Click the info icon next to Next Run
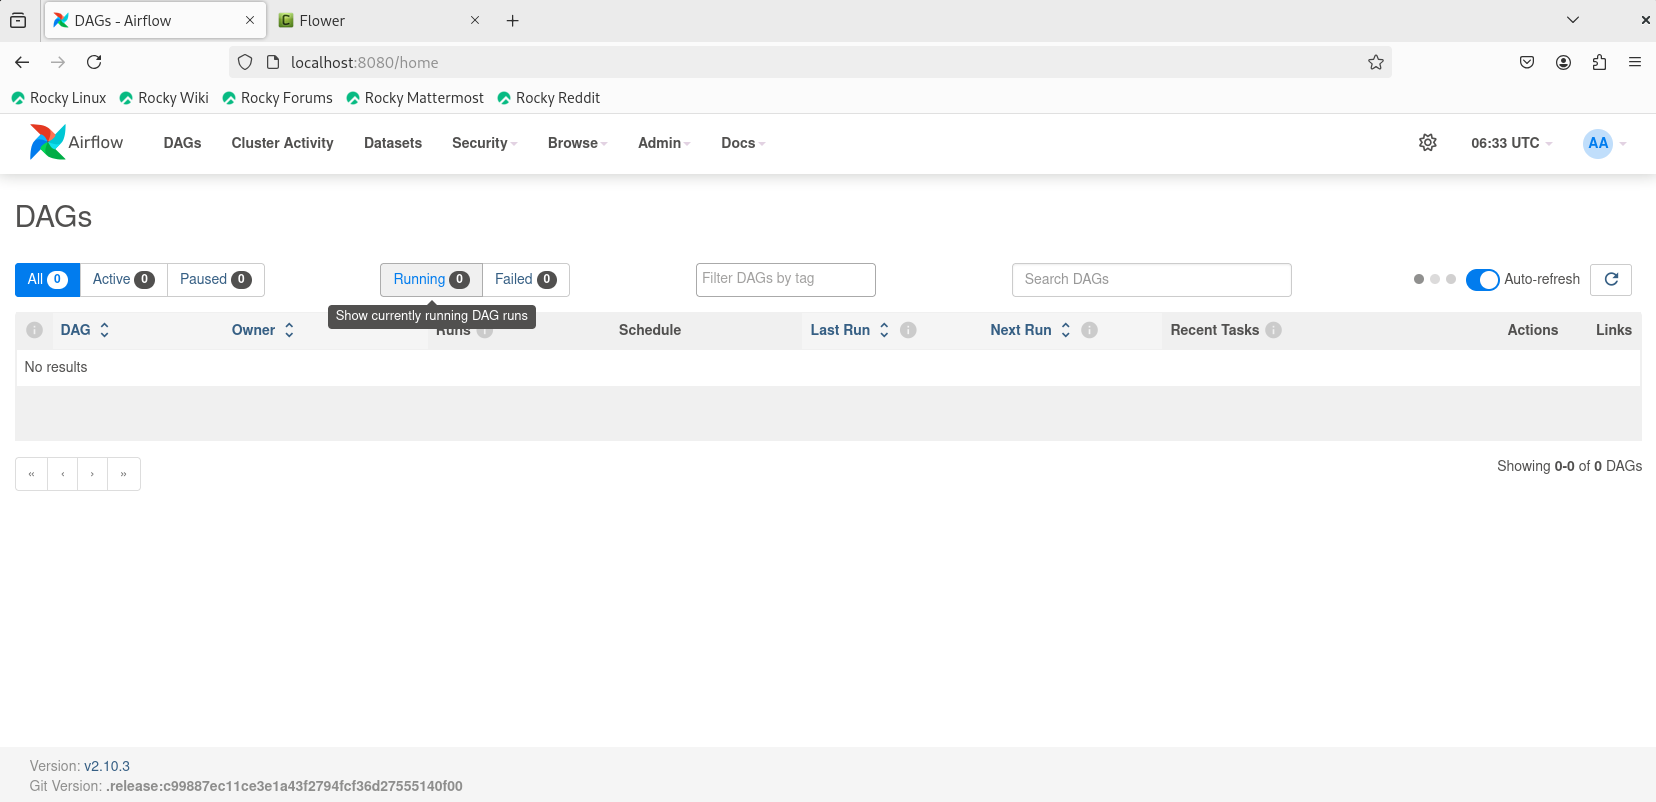The image size is (1656, 802). click(x=1090, y=330)
